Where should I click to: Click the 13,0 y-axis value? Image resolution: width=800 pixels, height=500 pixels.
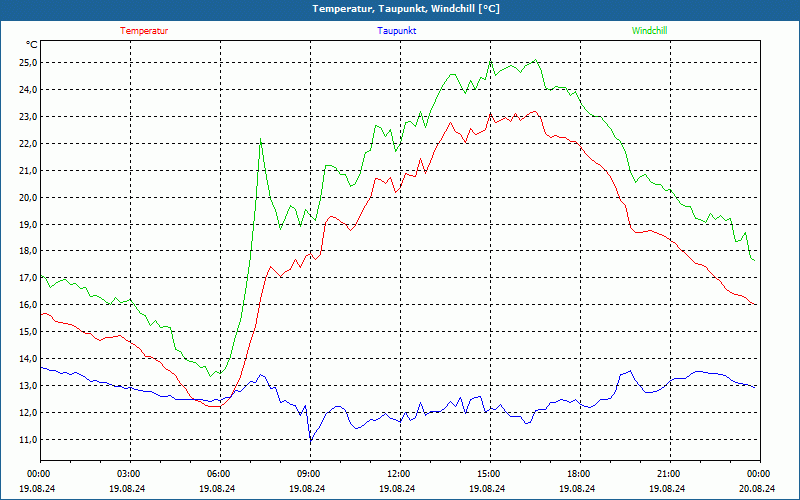pos(28,386)
